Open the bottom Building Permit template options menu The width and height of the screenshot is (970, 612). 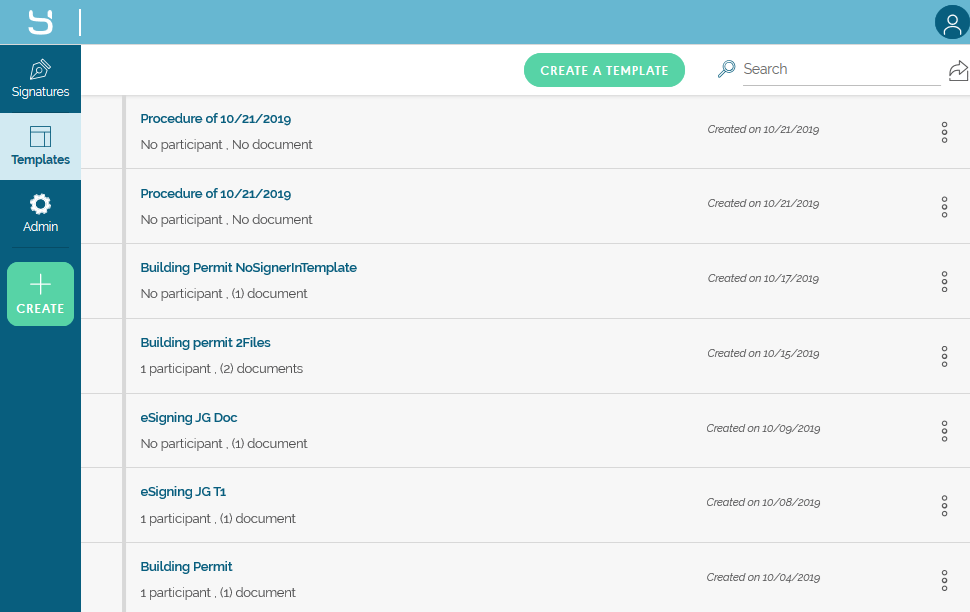pos(944,580)
